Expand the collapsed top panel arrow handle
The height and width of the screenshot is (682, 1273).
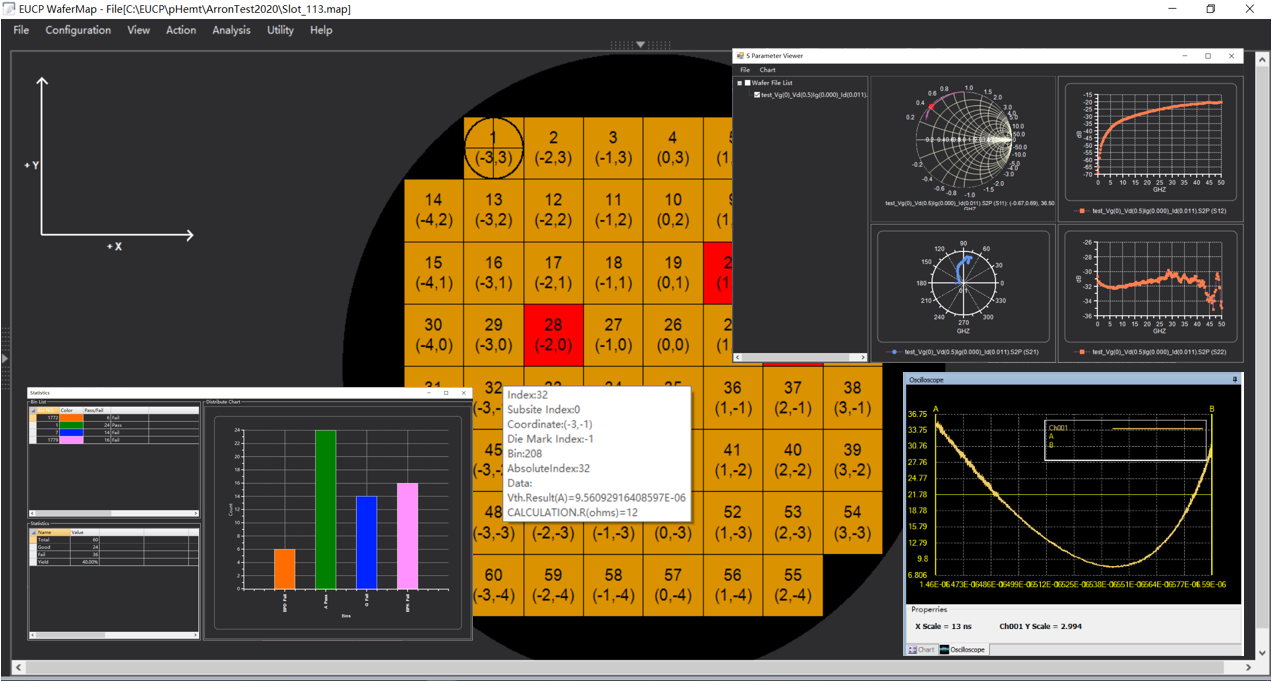[641, 45]
